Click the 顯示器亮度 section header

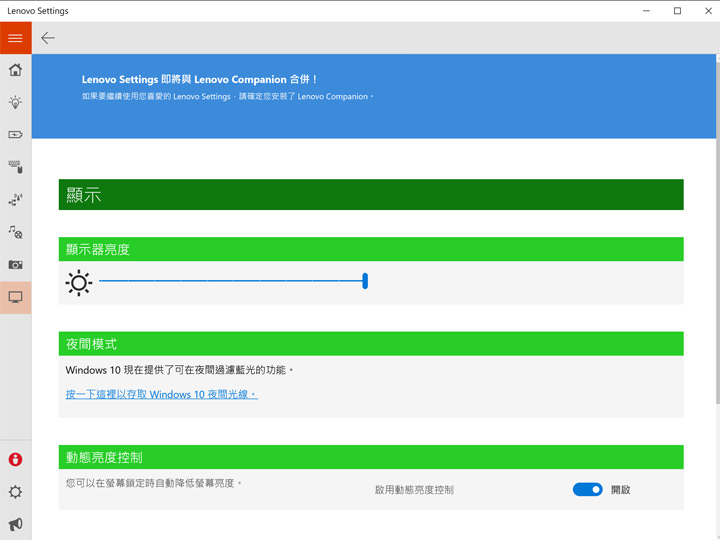pos(371,249)
